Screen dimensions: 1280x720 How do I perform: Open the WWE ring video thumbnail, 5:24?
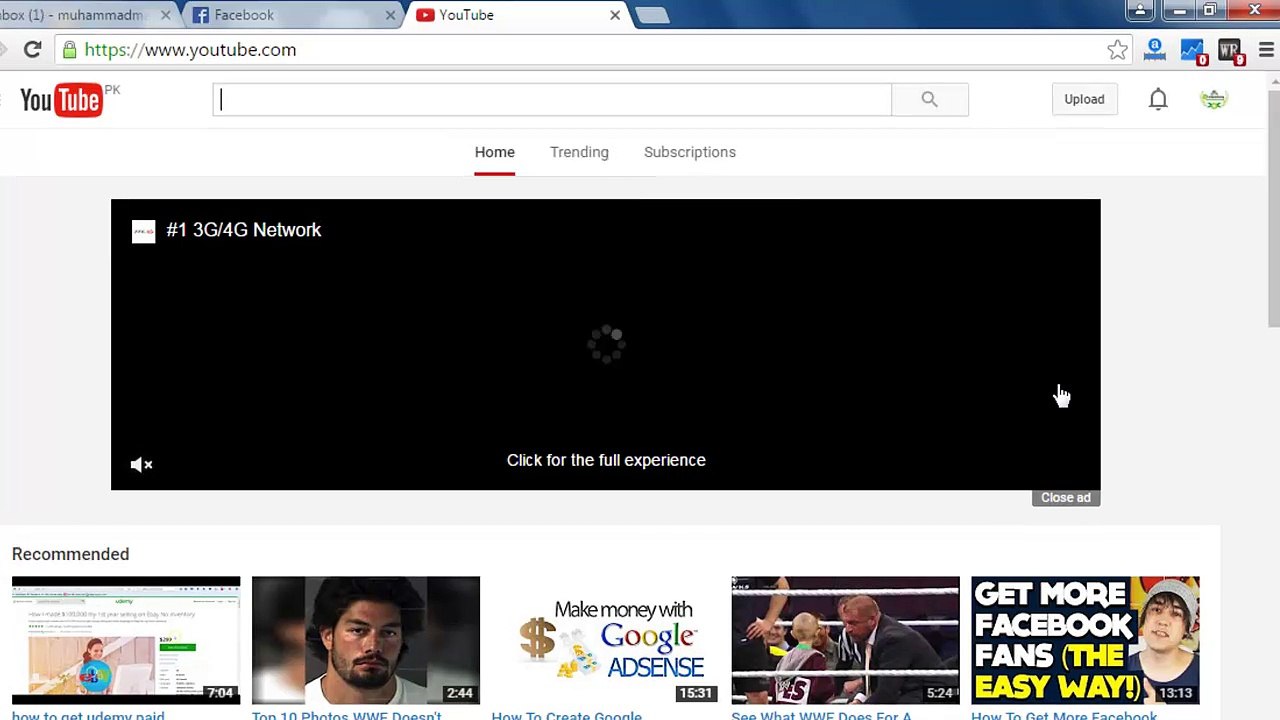(x=845, y=640)
